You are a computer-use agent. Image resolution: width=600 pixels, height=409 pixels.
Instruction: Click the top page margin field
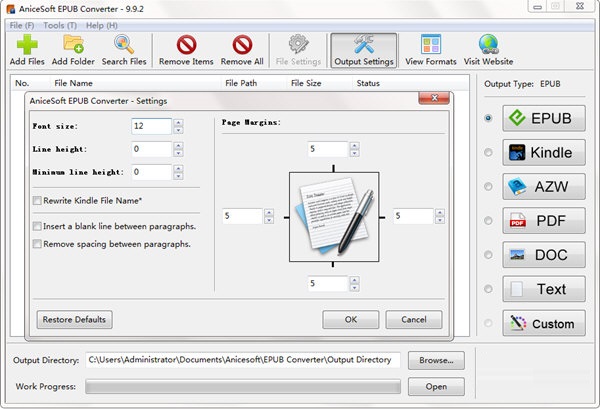tap(328, 149)
